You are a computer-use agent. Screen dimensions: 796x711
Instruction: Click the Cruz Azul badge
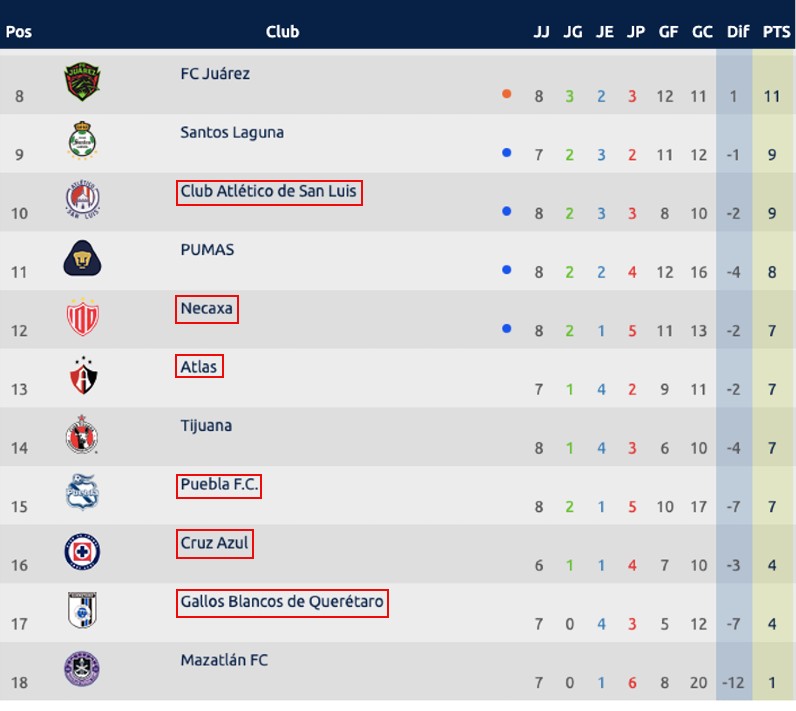point(82,552)
